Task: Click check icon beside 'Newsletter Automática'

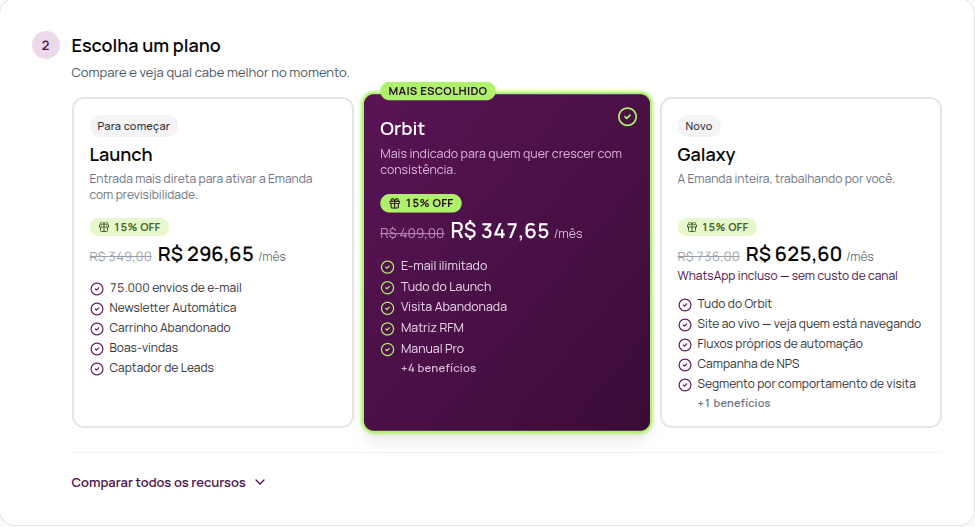Action: pyautogui.click(x=97, y=309)
